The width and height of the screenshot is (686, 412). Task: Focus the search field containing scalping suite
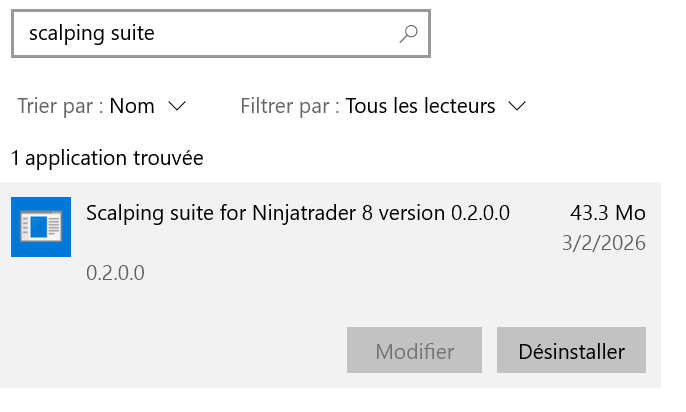[200, 34]
